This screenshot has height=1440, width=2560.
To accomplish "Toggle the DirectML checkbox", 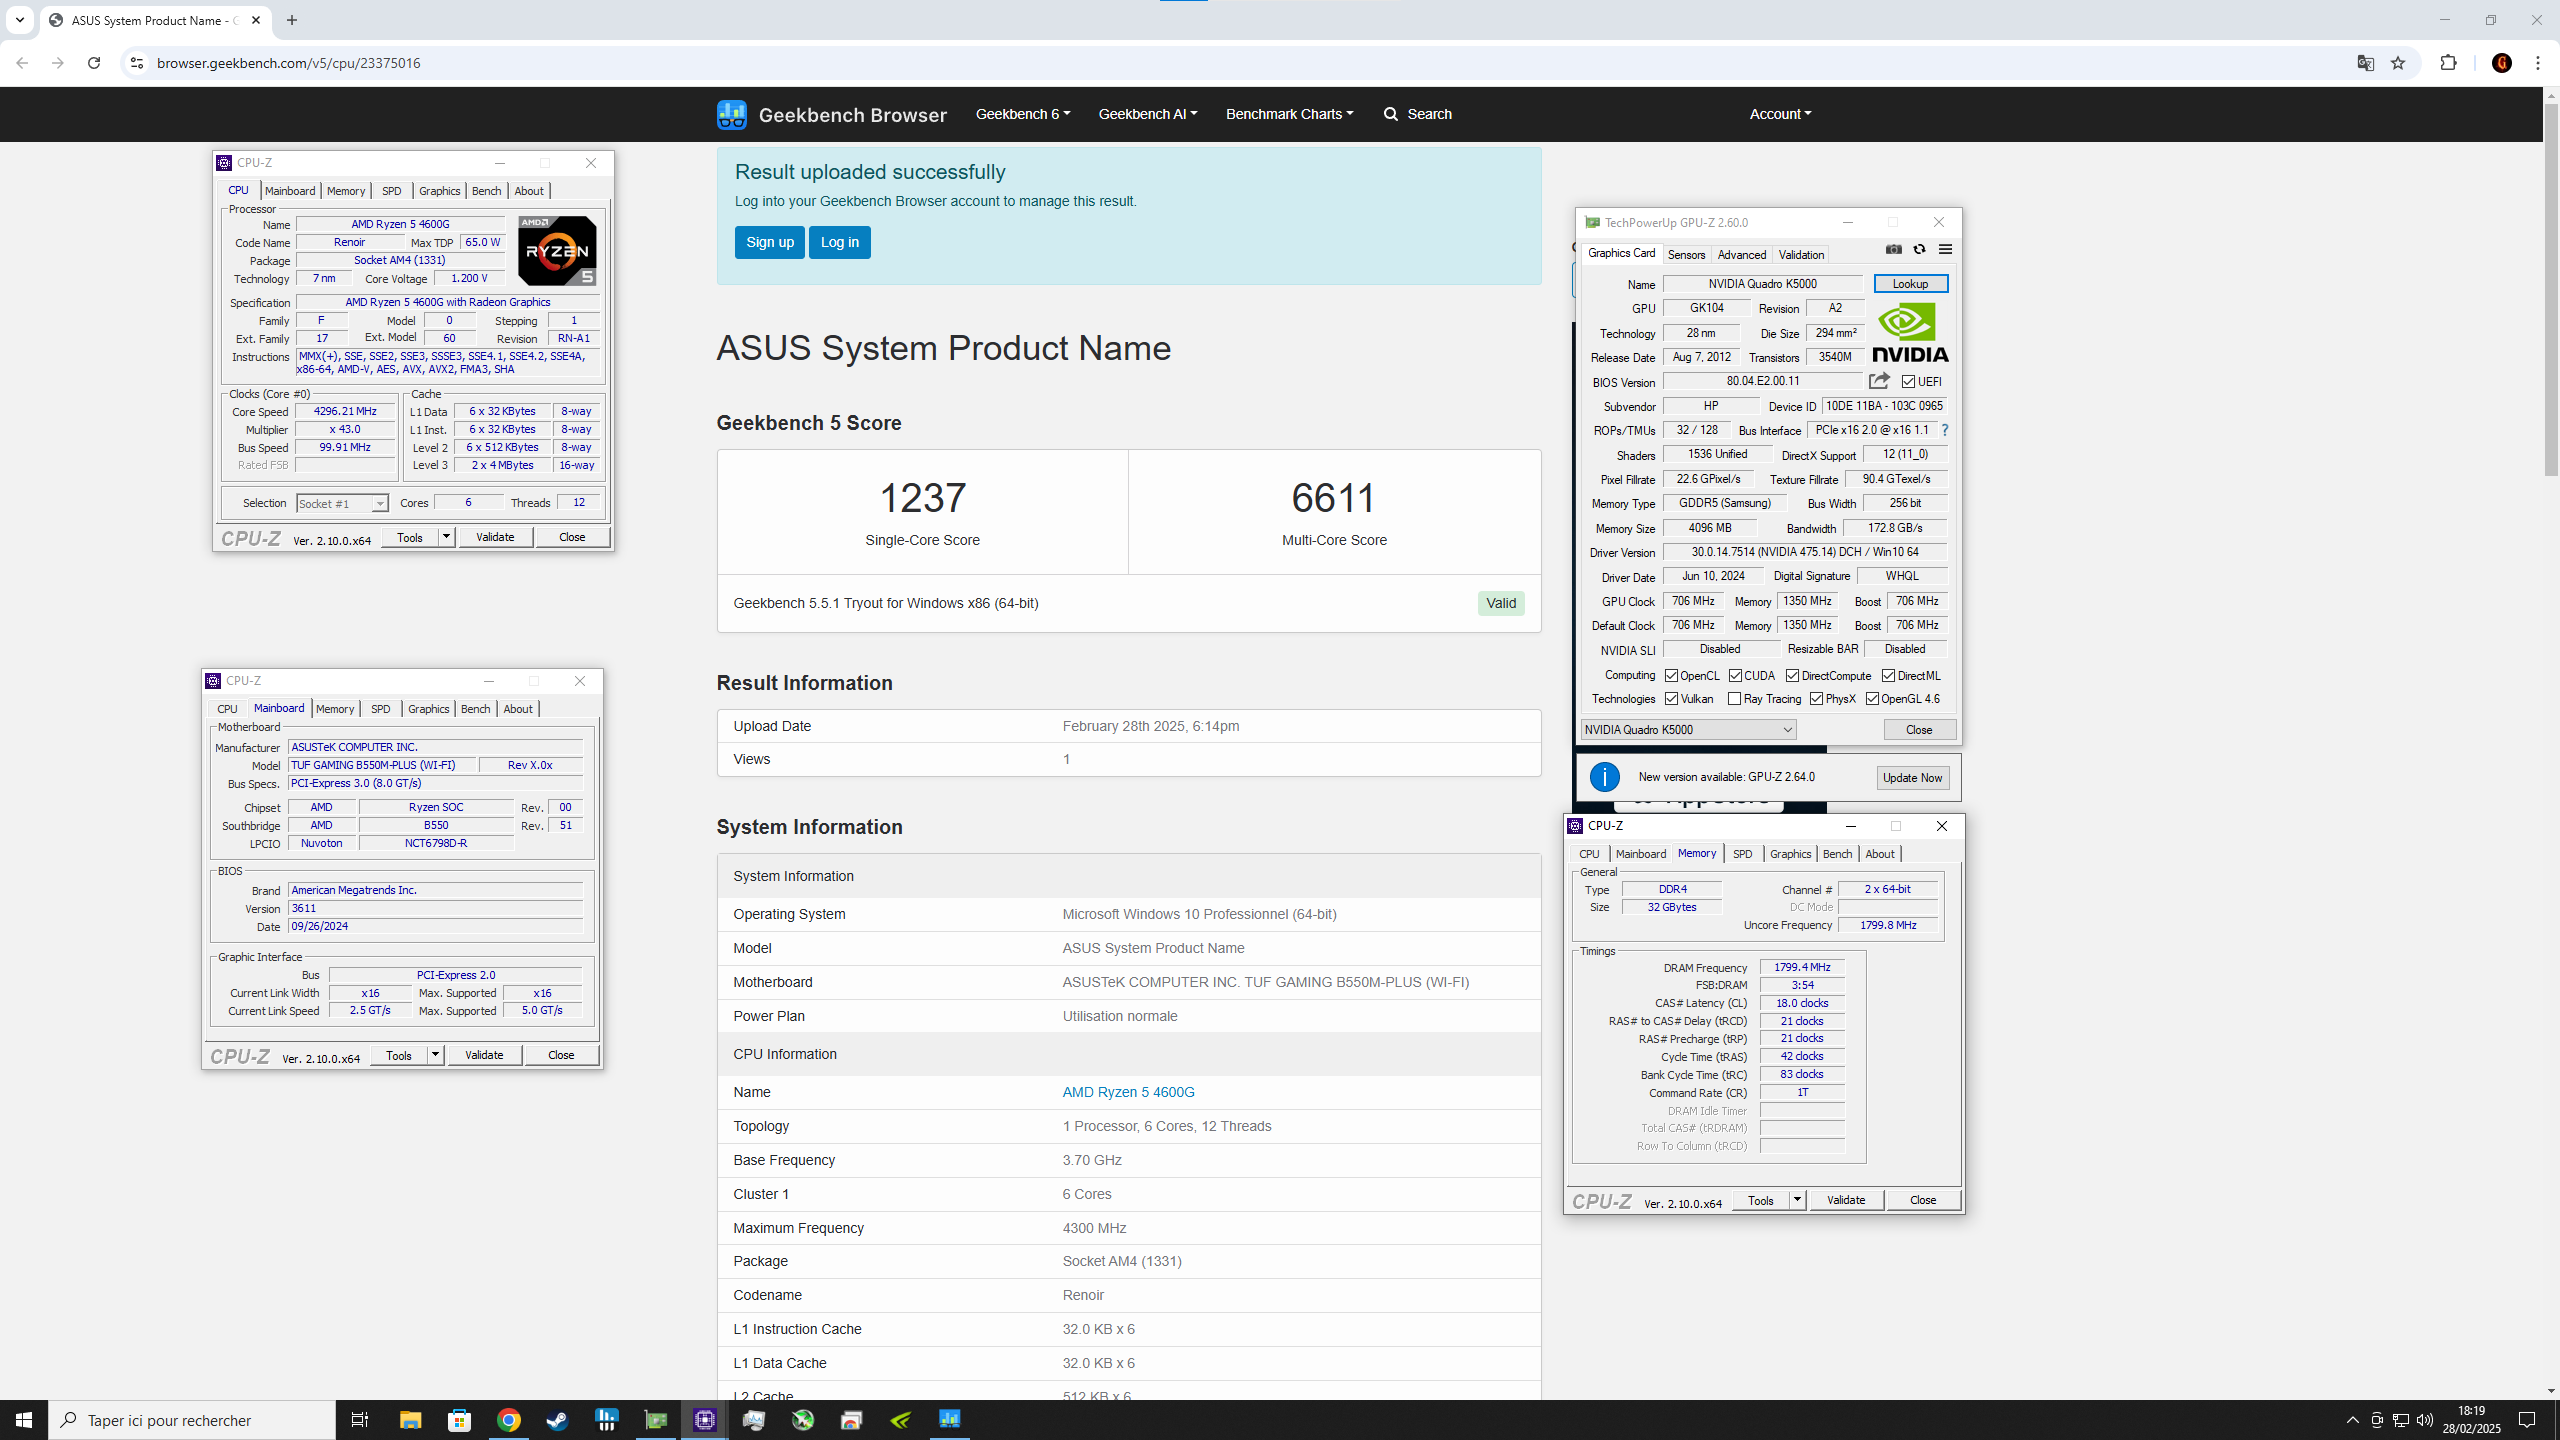I will coord(1888,676).
